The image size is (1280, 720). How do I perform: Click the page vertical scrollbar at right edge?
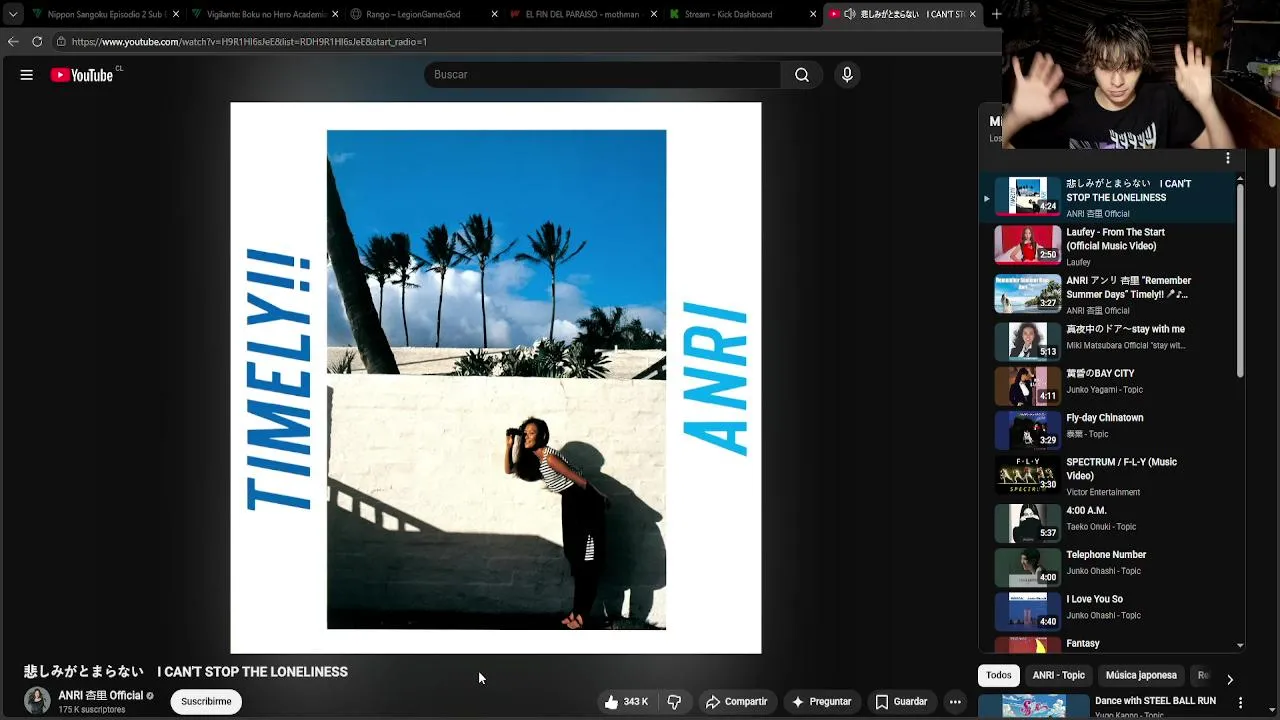click(1273, 168)
